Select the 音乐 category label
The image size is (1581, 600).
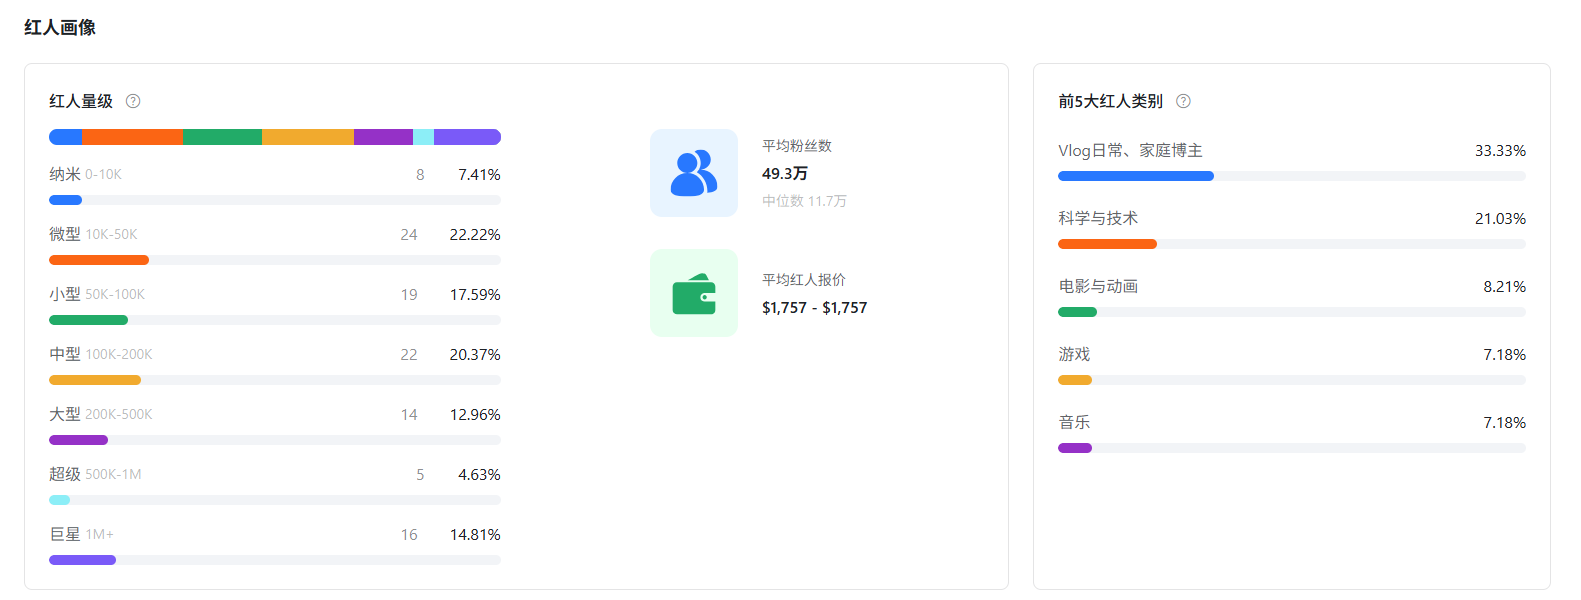(x=1074, y=423)
